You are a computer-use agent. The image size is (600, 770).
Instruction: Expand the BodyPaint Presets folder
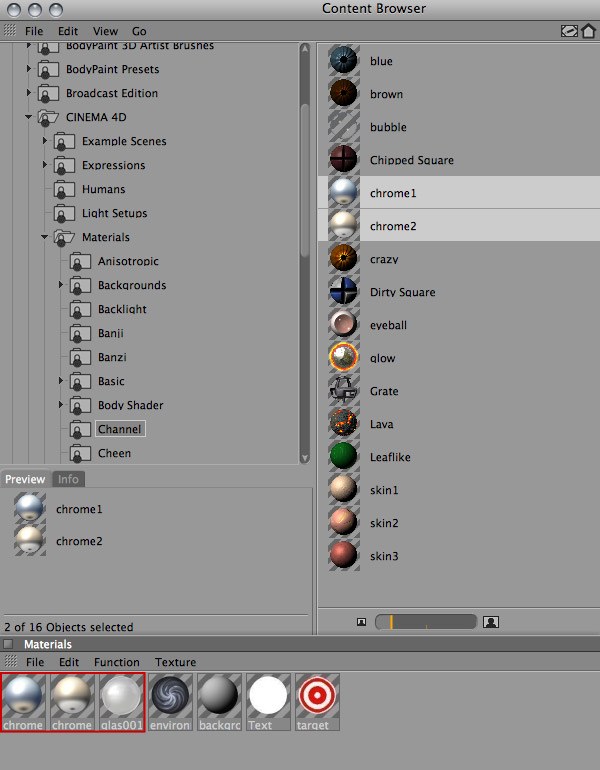pyautogui.click(x=28, y=69)
